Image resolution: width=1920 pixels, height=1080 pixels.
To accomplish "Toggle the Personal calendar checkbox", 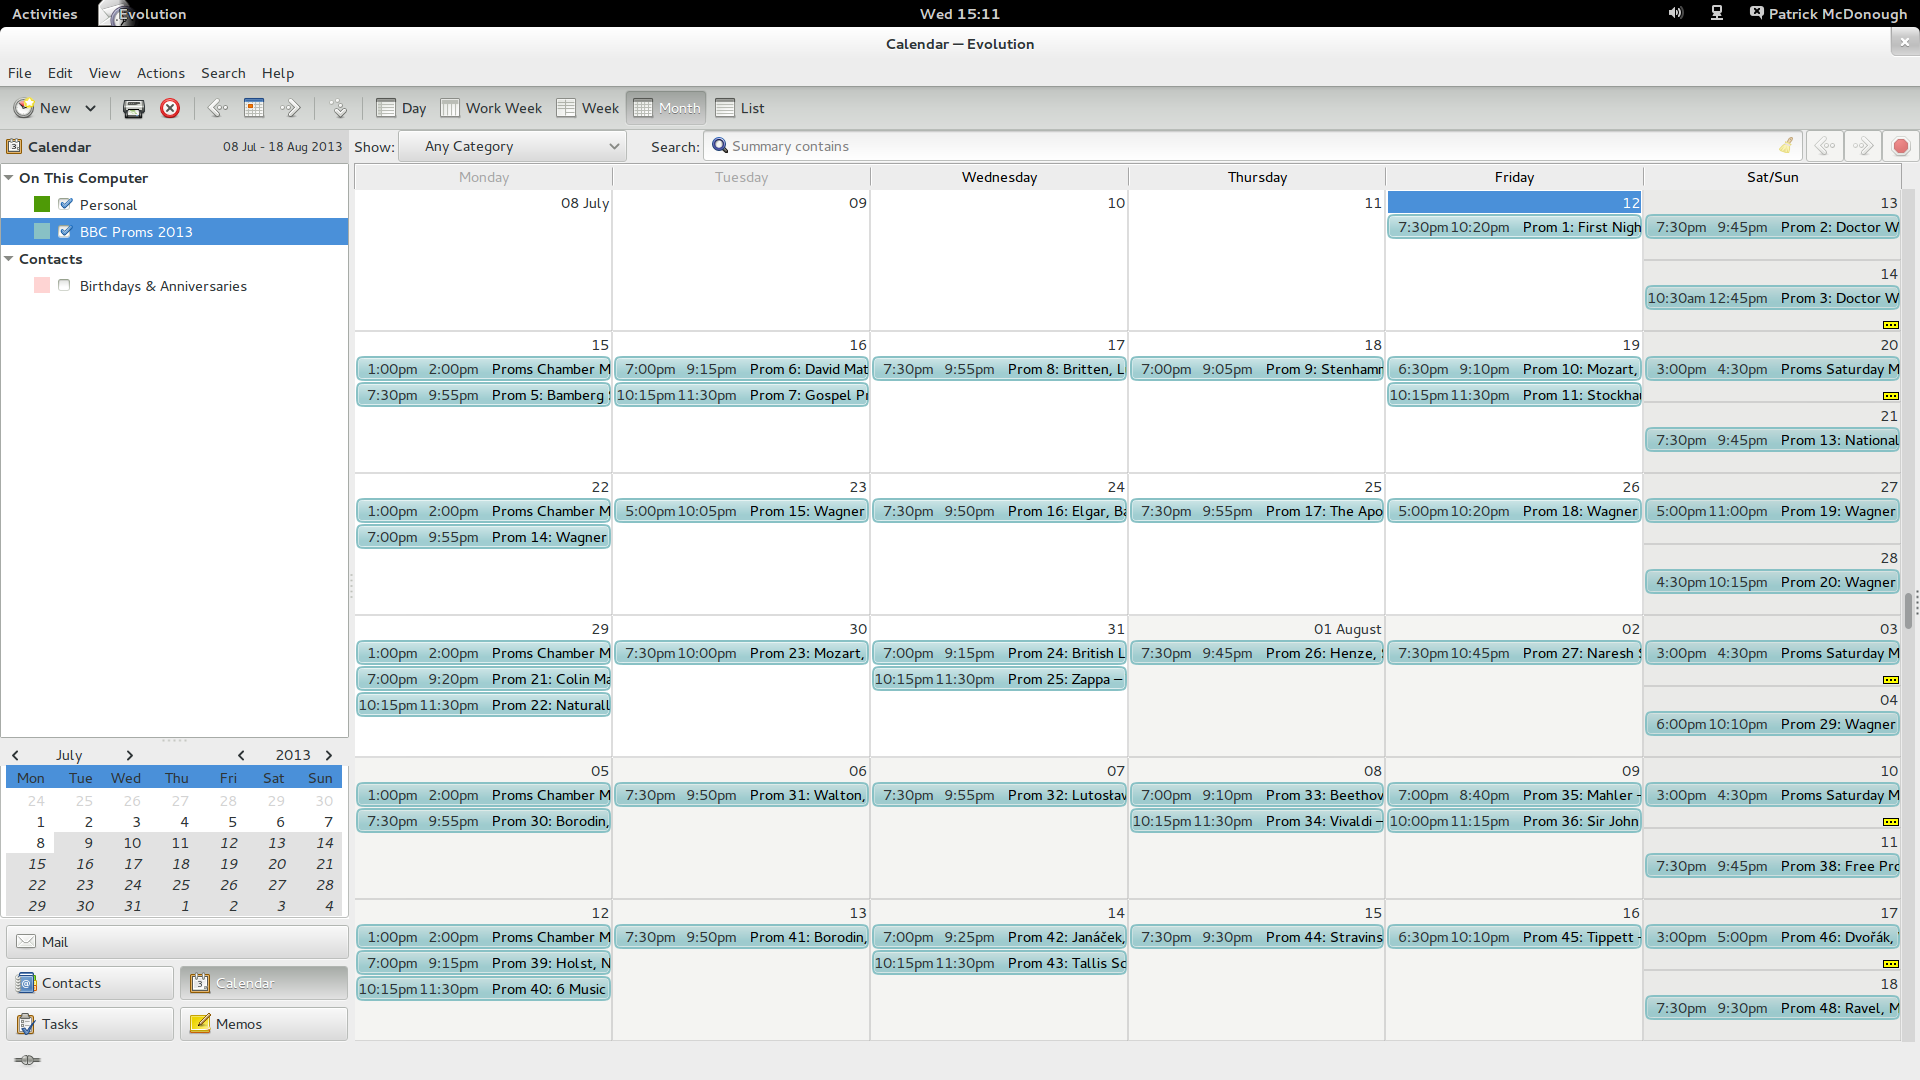I will (x=65, y=204).
